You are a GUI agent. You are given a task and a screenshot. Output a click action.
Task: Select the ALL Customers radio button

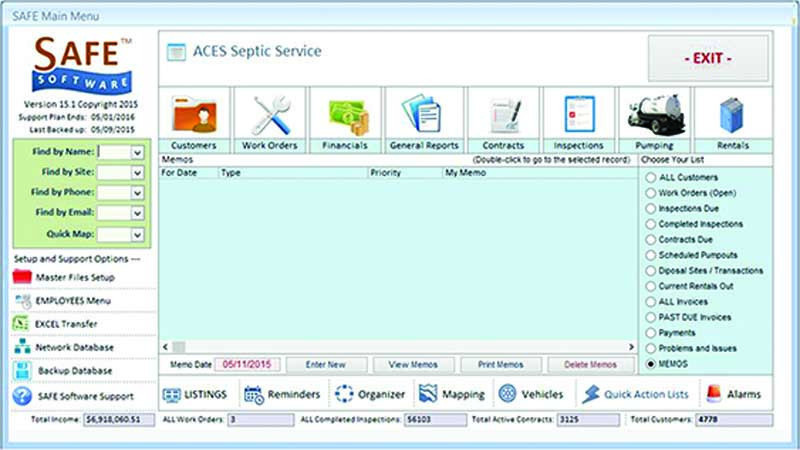[x=651, y=178]
